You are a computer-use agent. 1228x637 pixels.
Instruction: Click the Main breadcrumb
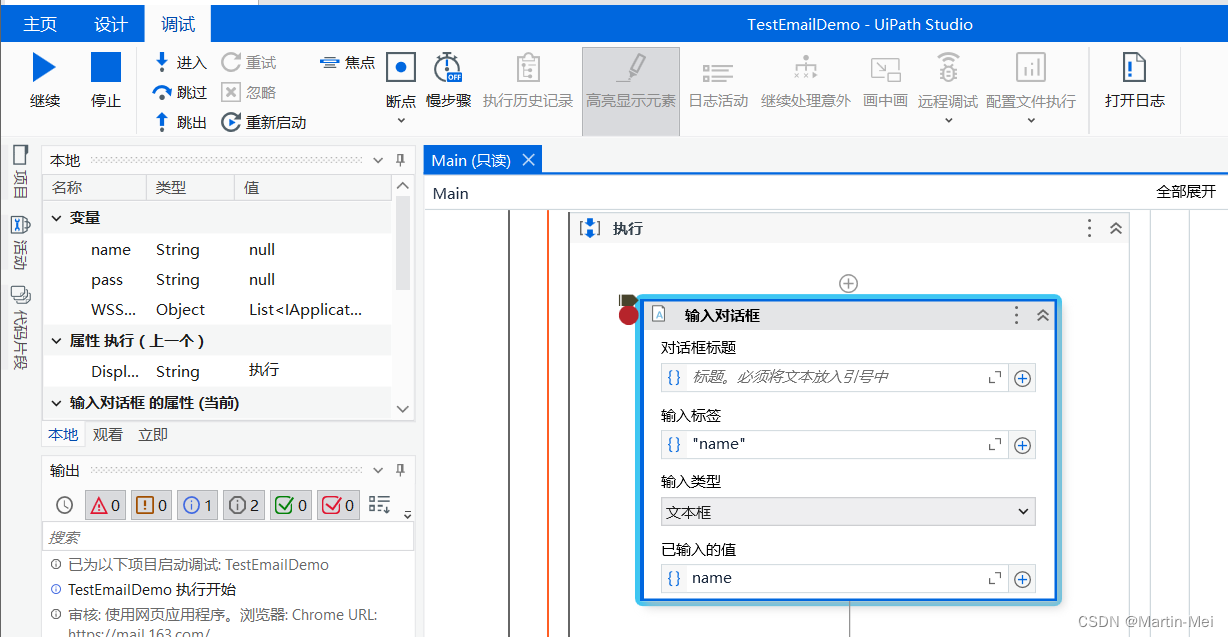(x=450, y=193)
